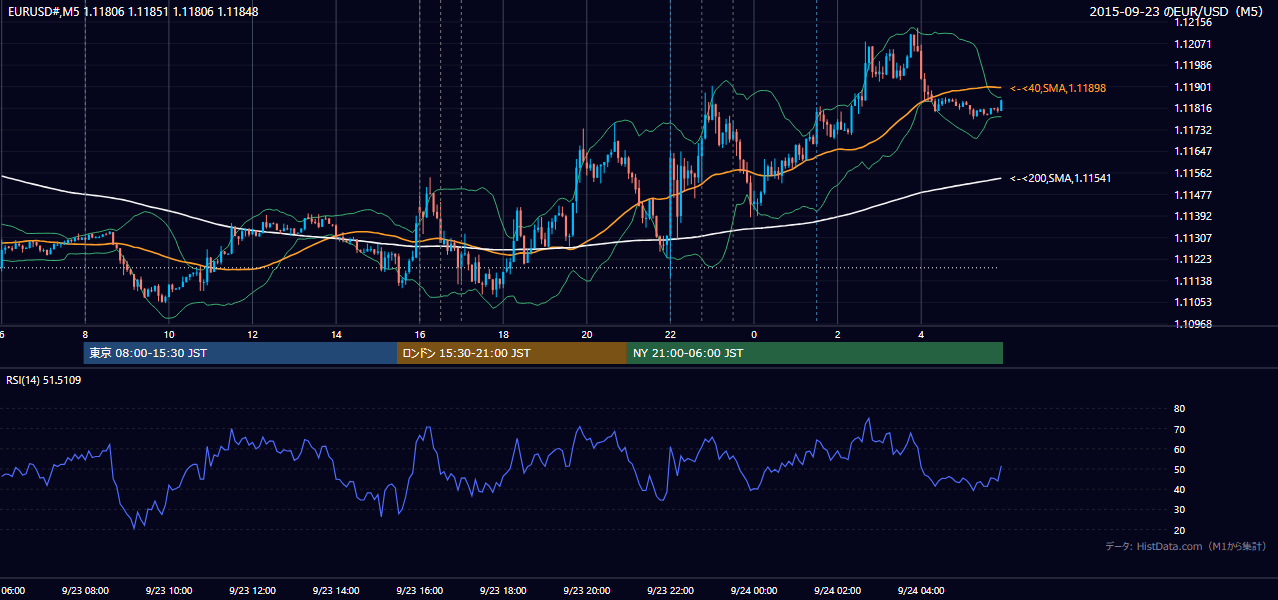This screenshot has height=600, width=1278.
Task: Click price axis value 1.12071
Action: [x=1194, y=44]
